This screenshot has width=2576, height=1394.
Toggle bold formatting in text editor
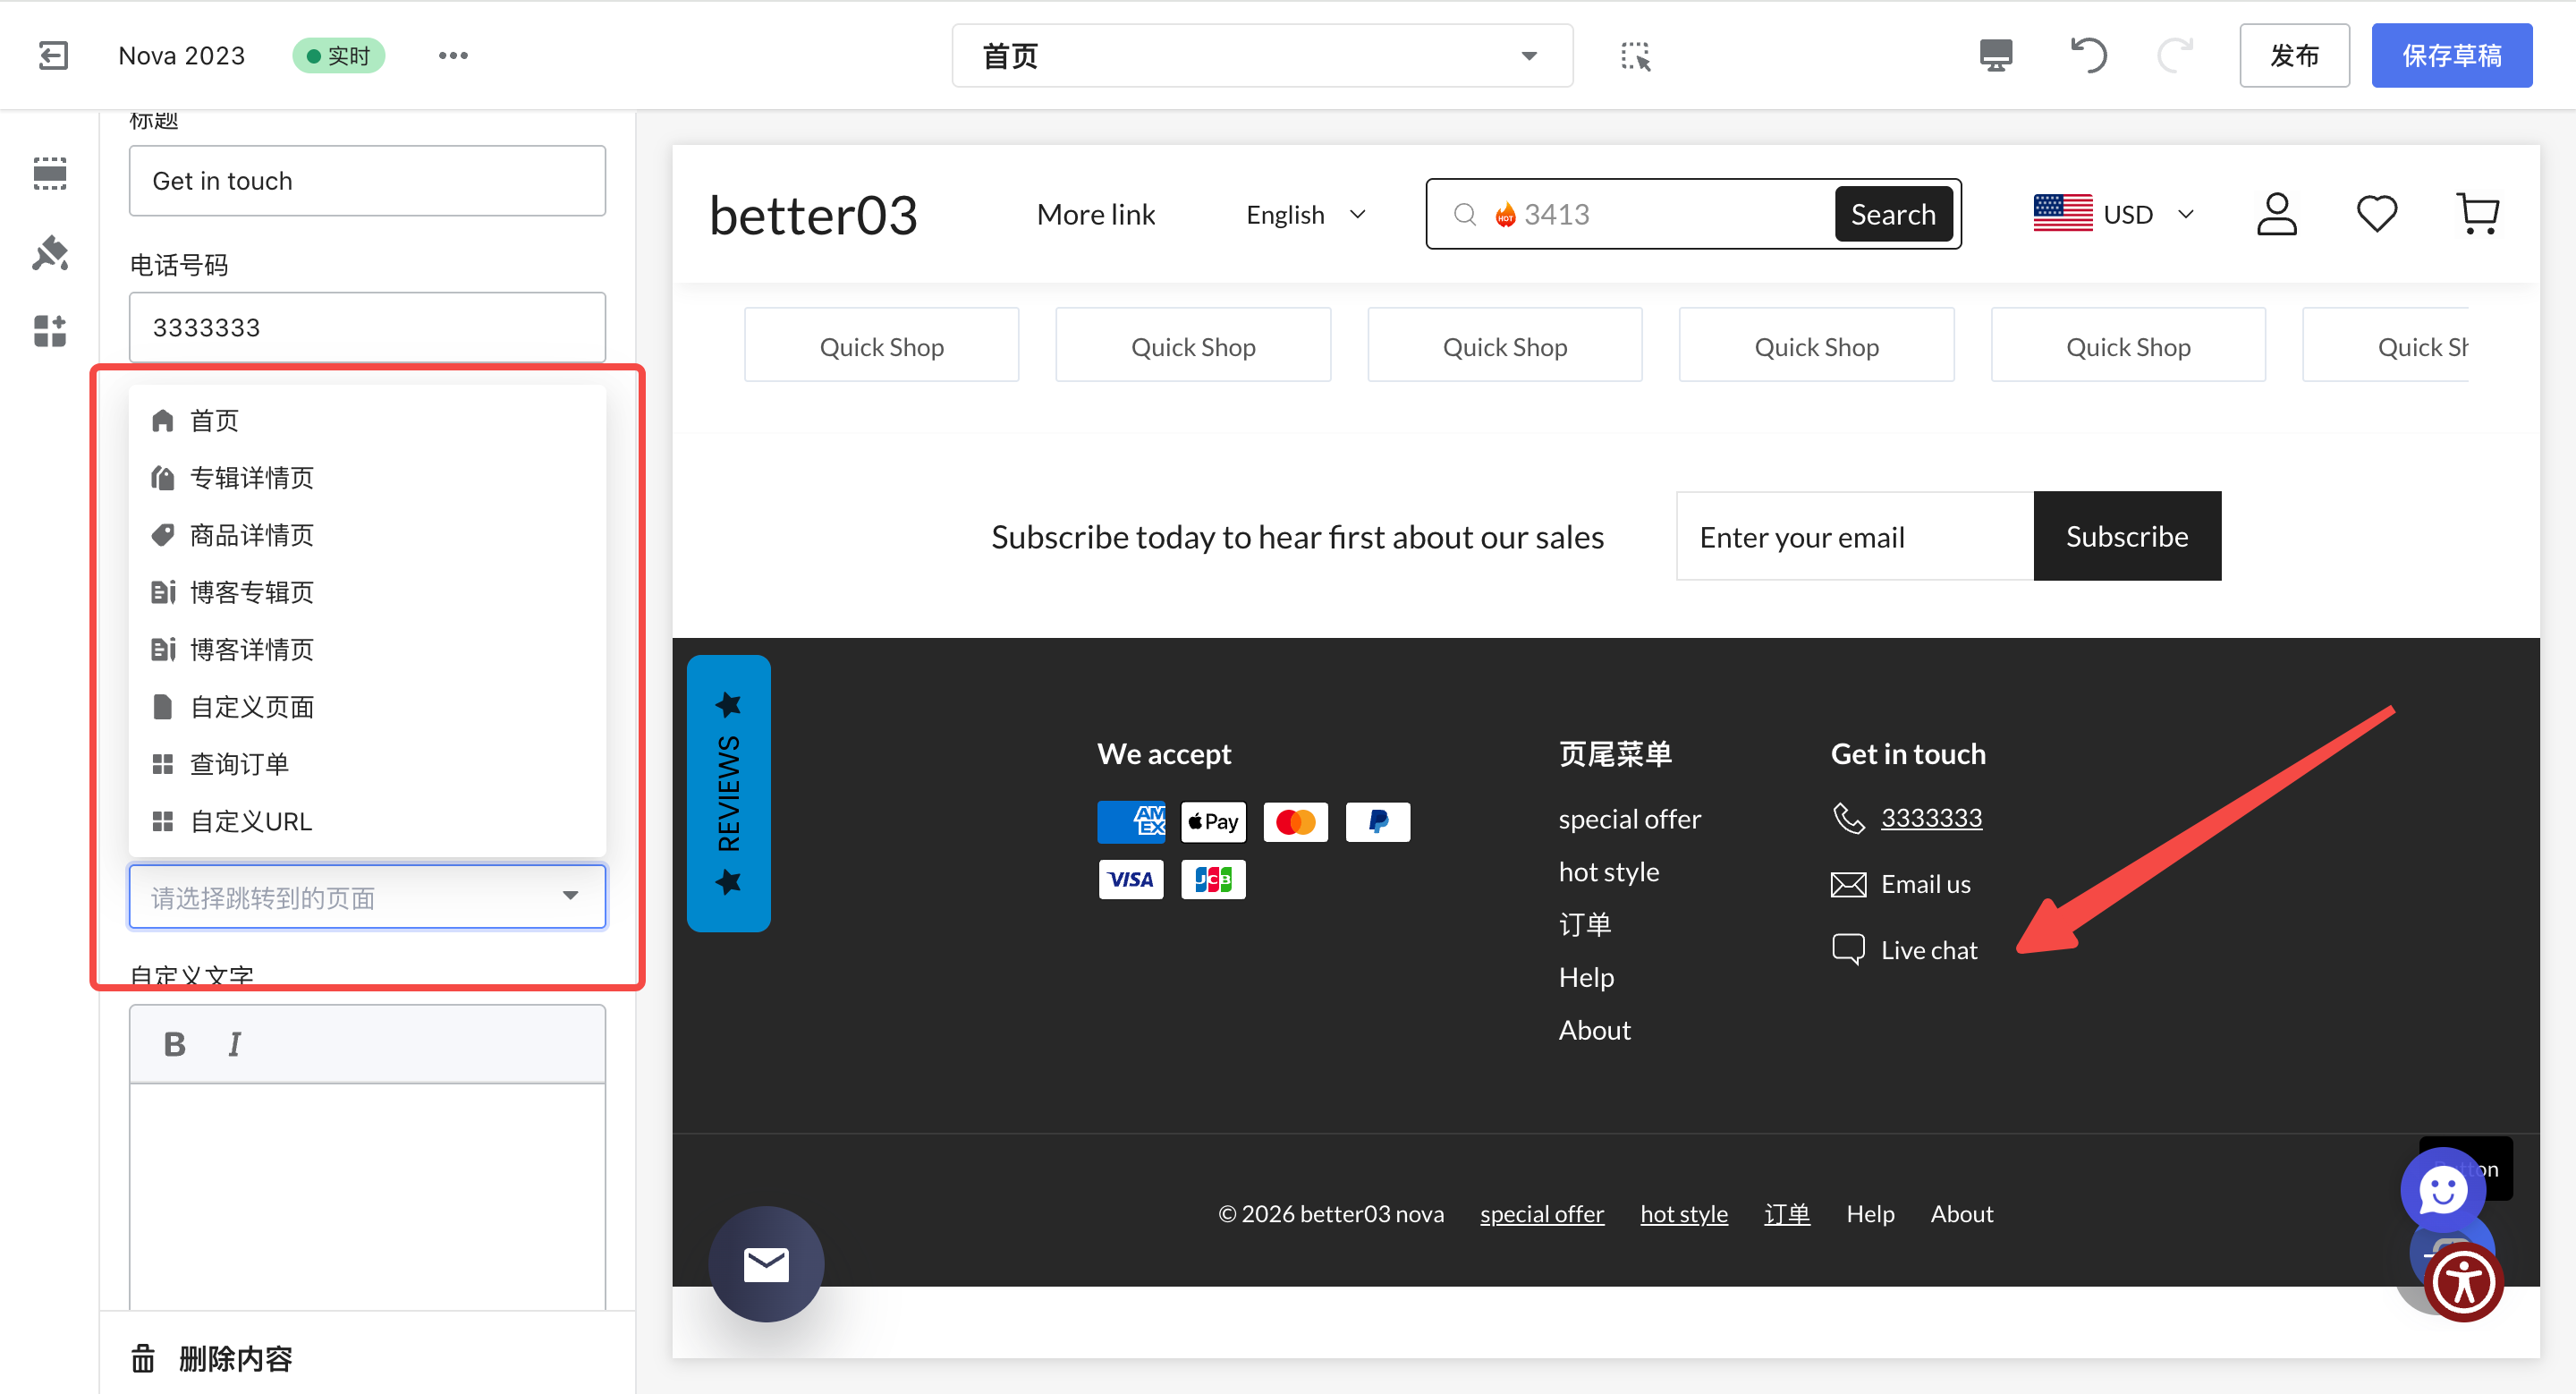175,1044
